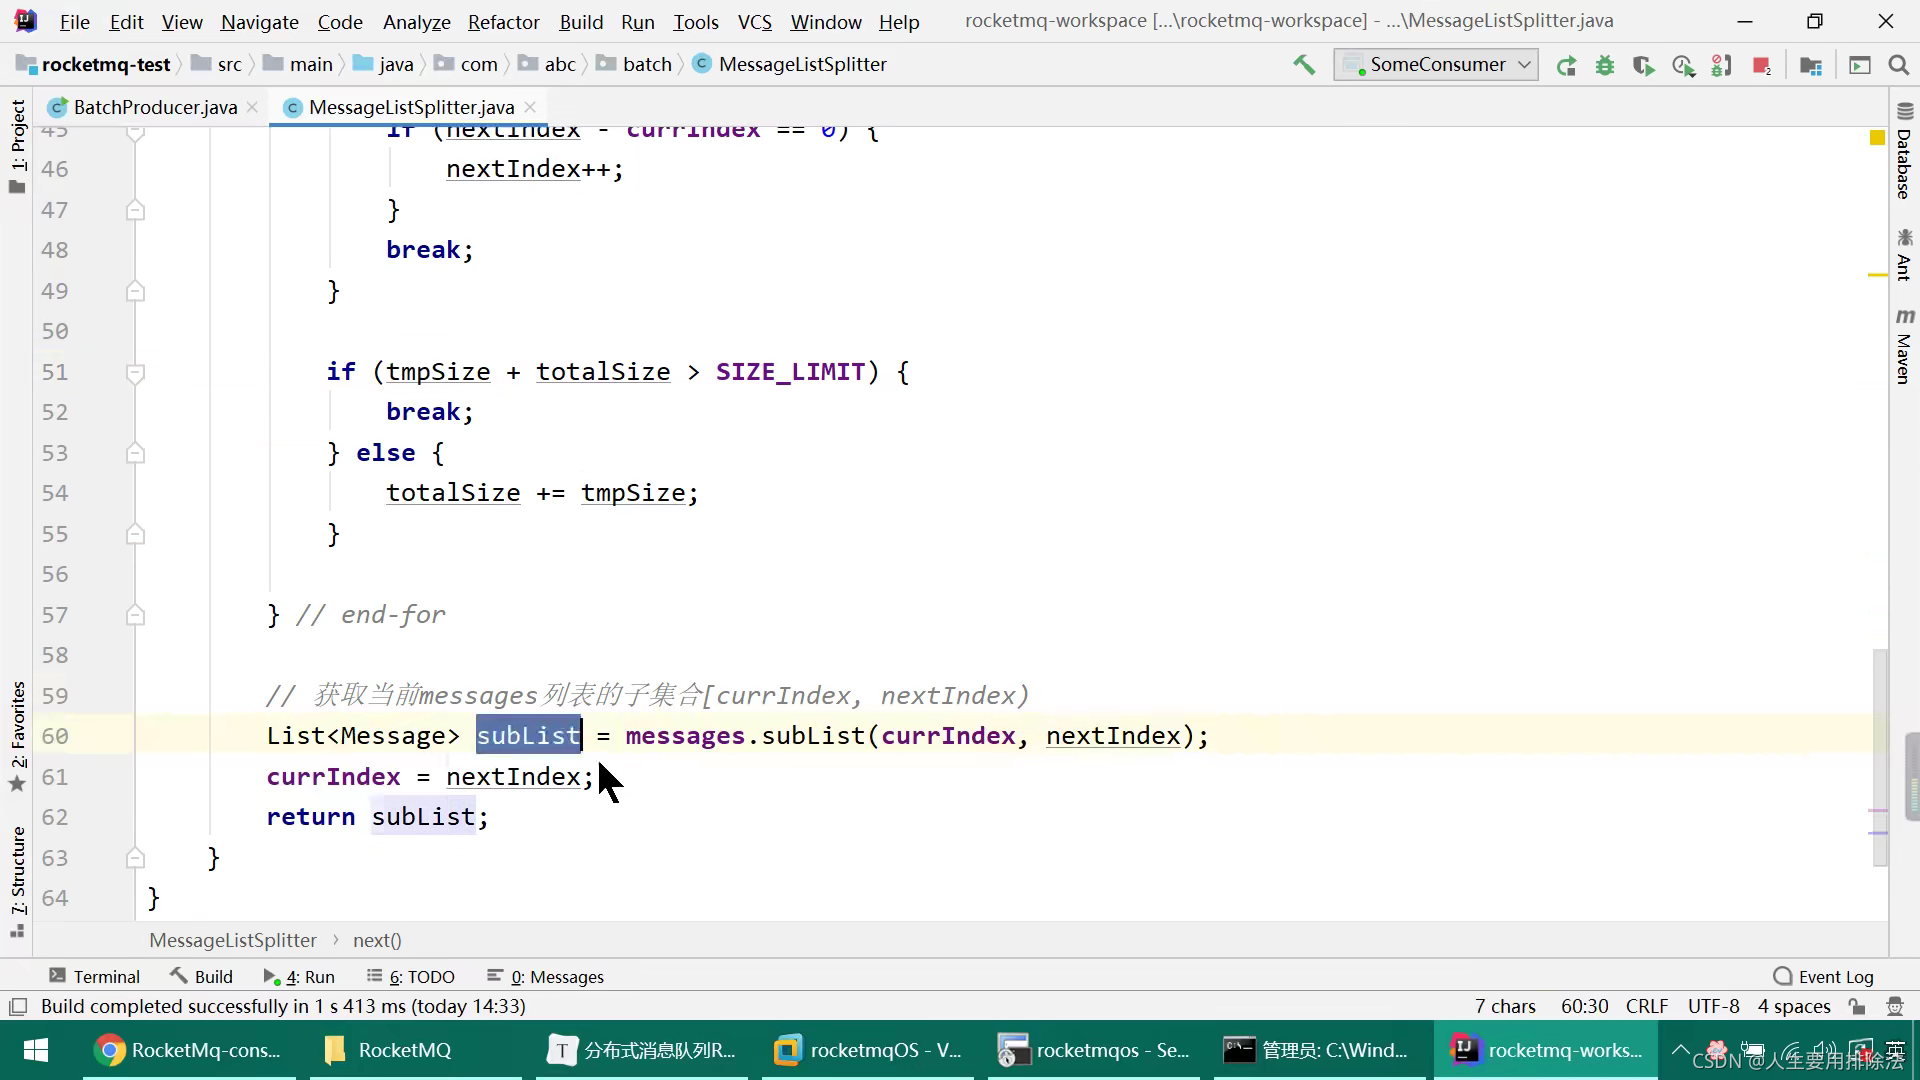Open the Structure tool window

tap(18, 880)
